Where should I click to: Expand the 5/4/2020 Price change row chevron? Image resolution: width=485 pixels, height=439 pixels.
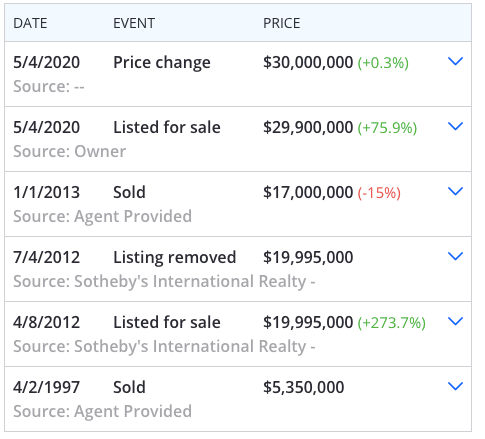coord(455,61)
